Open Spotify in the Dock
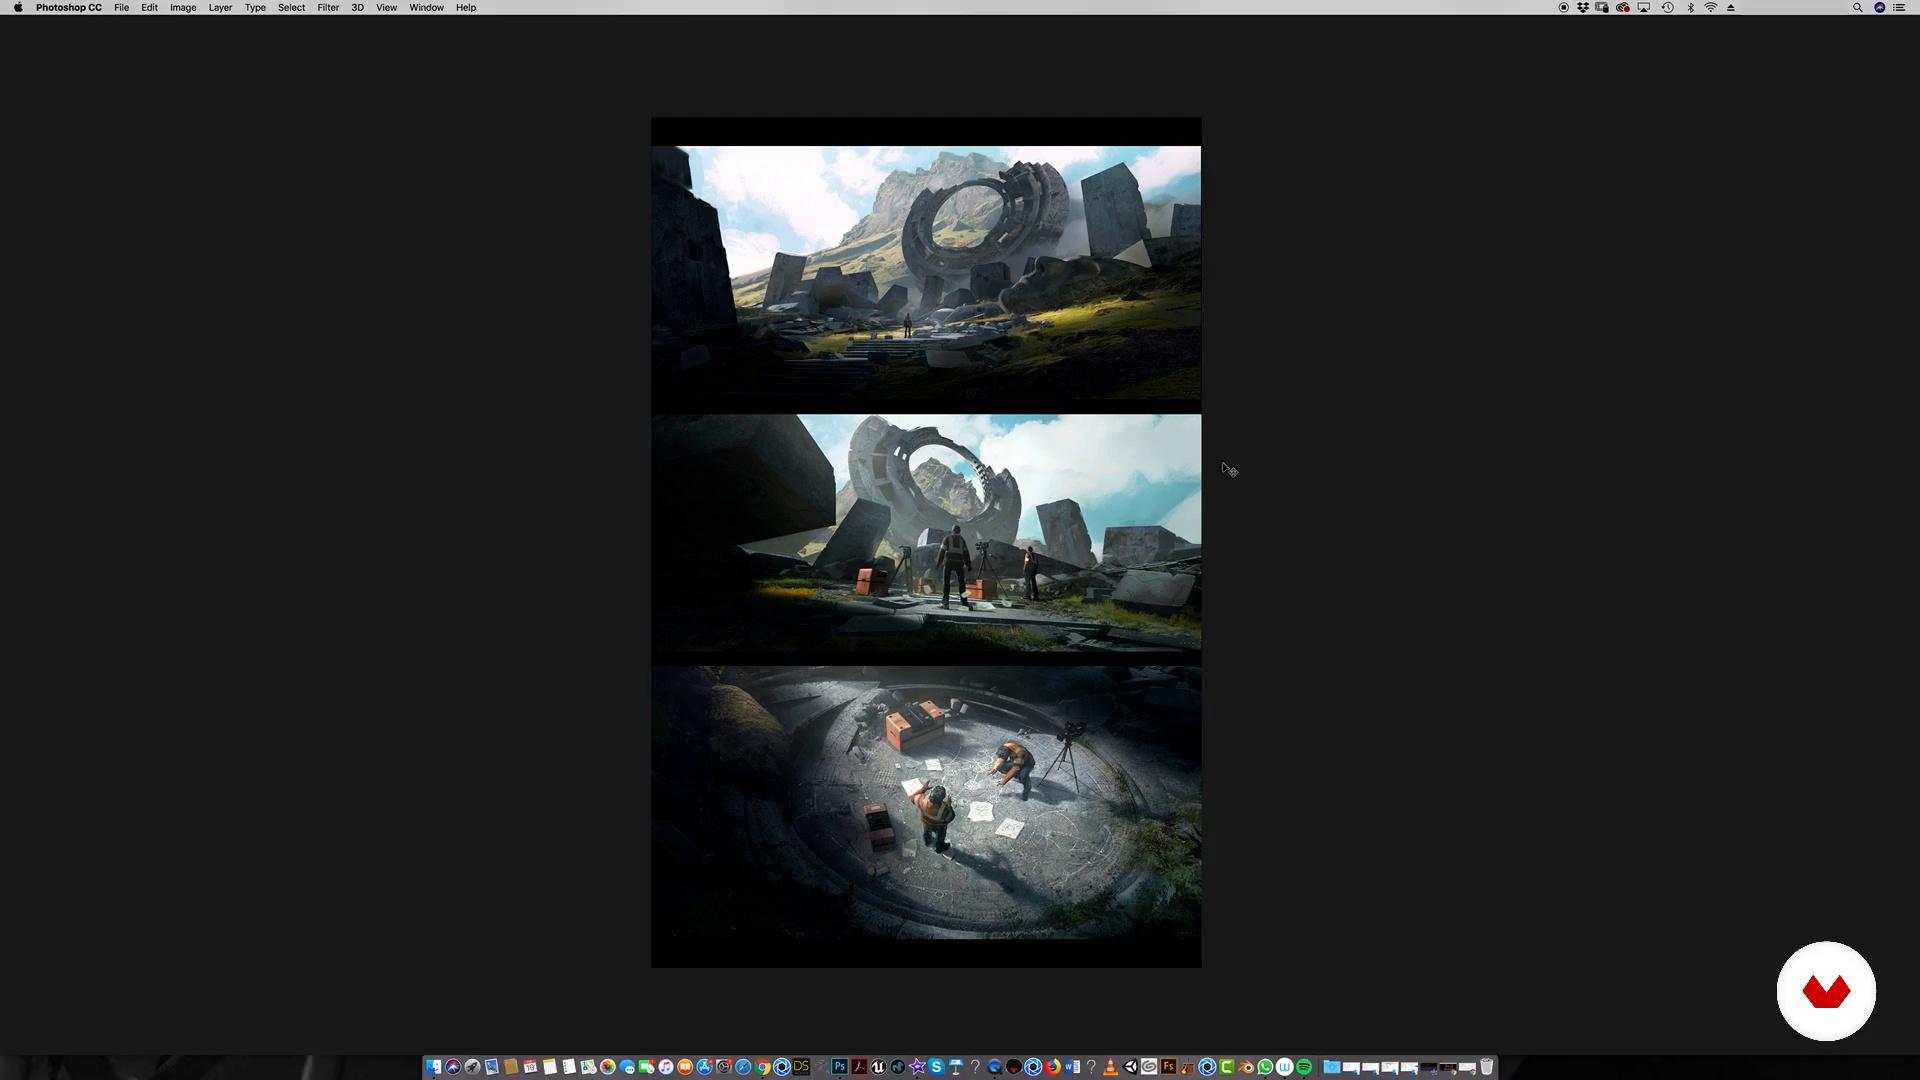Viewport: 1920px width, 1080px height. pyautogui.click(x=1304, y=1067)
